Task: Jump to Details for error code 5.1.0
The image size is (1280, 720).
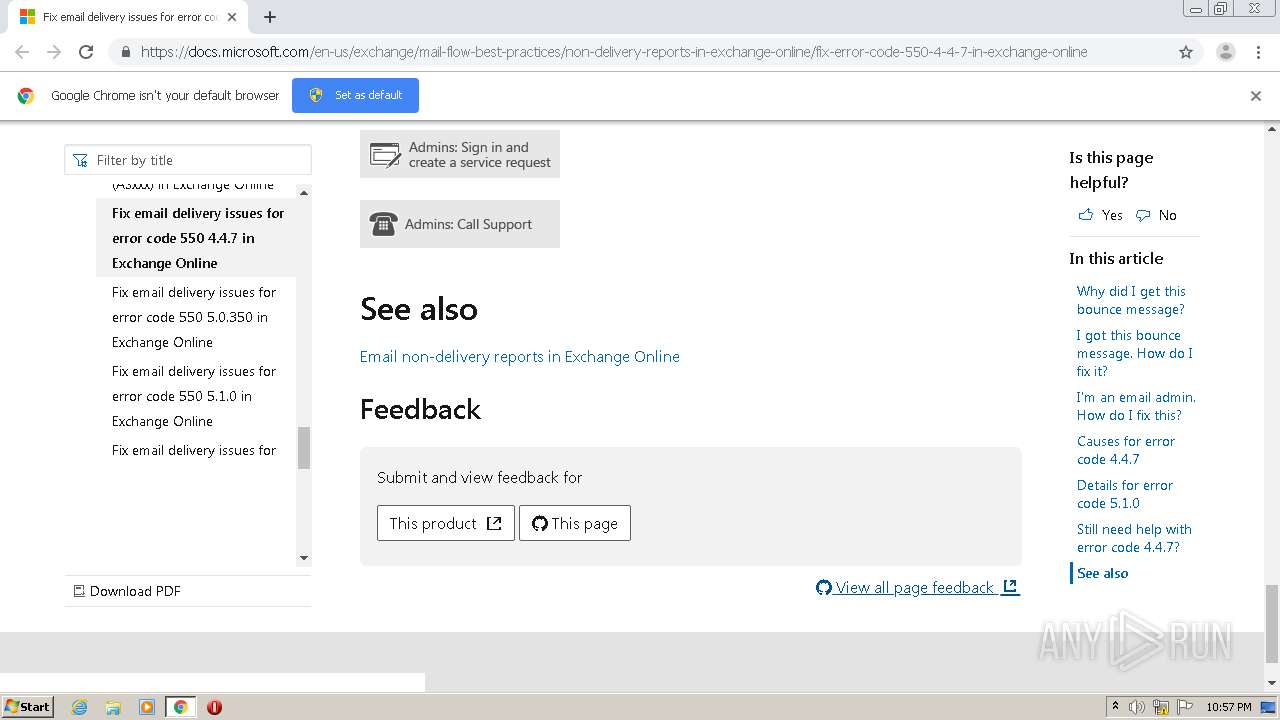Action: 1125,494
